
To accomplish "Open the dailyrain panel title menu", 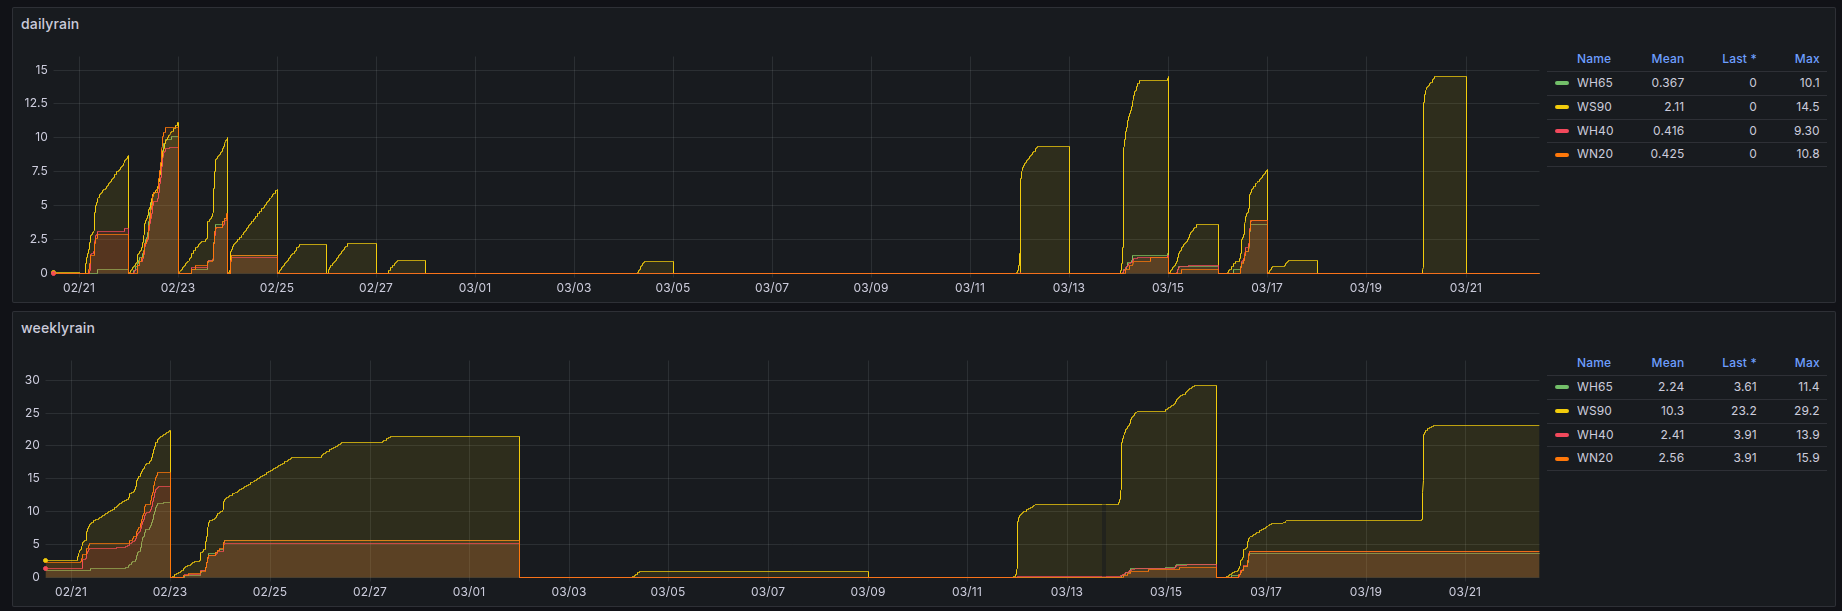I will [x=50, y=24].
